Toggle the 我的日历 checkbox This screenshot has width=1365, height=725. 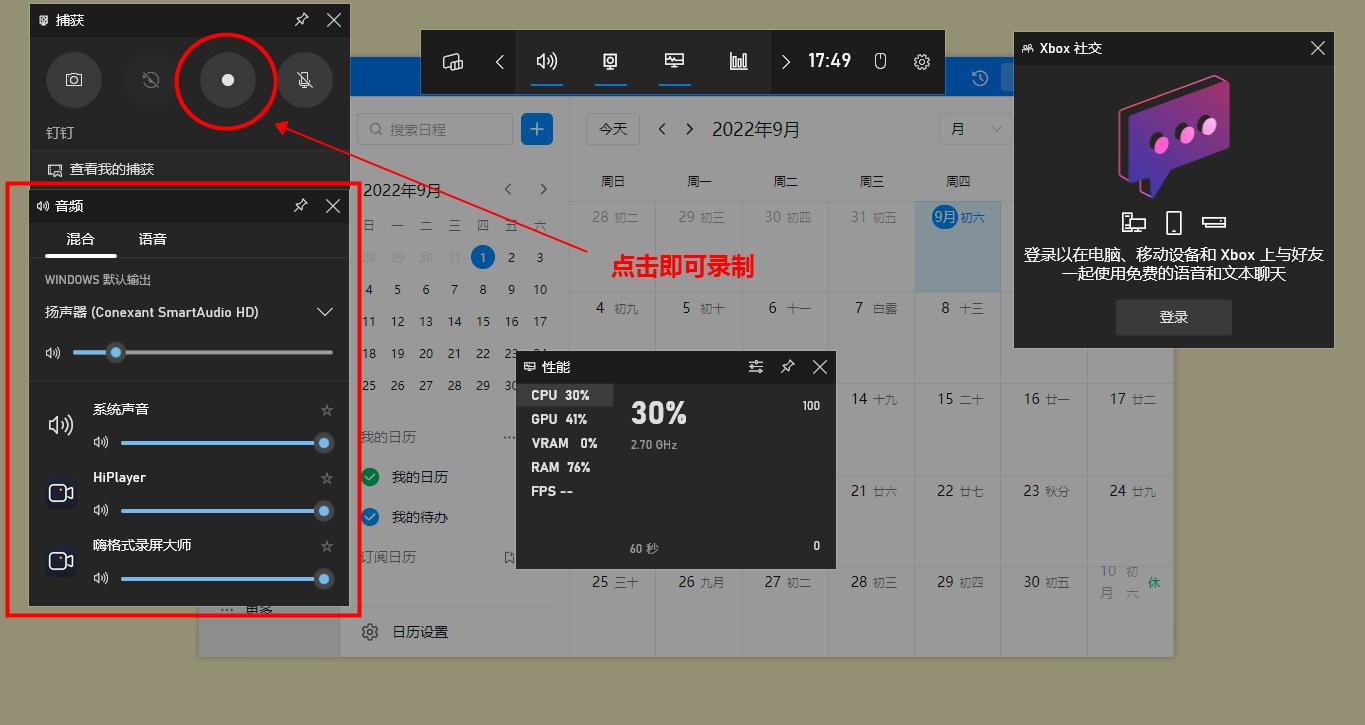click(370, 477)
